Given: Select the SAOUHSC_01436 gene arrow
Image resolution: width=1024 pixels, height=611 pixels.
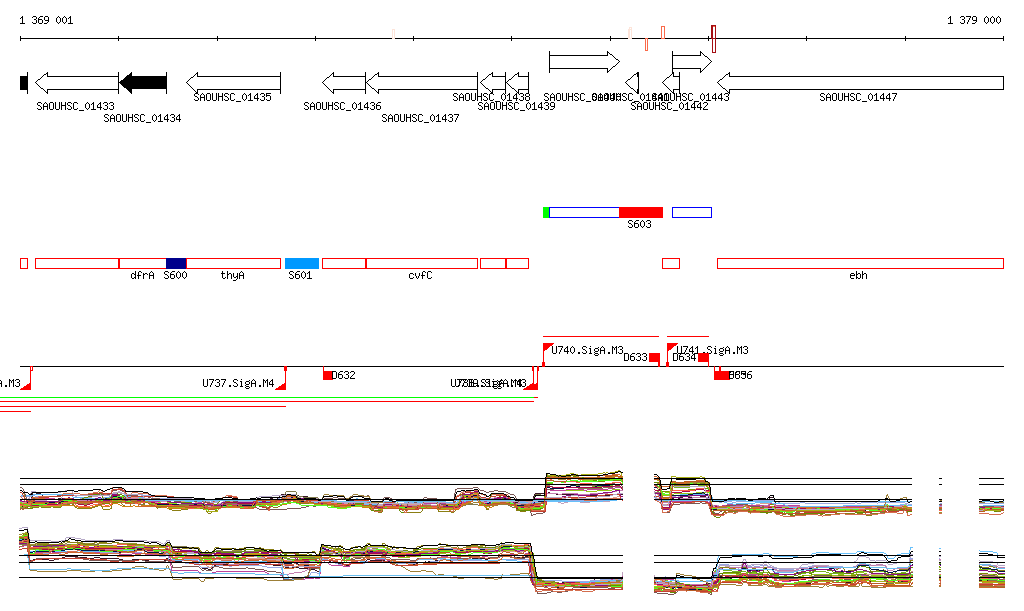Looking at the screenshot, I should (344, 83).
